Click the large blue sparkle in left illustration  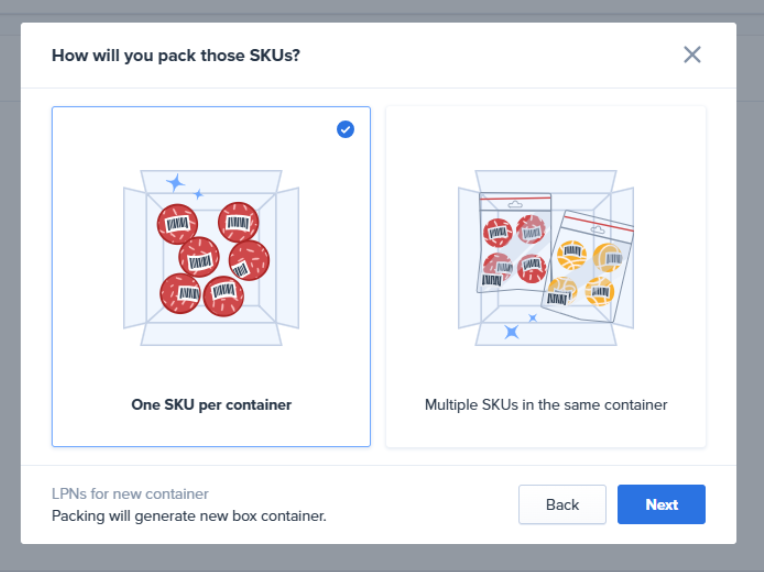(176, 182)
